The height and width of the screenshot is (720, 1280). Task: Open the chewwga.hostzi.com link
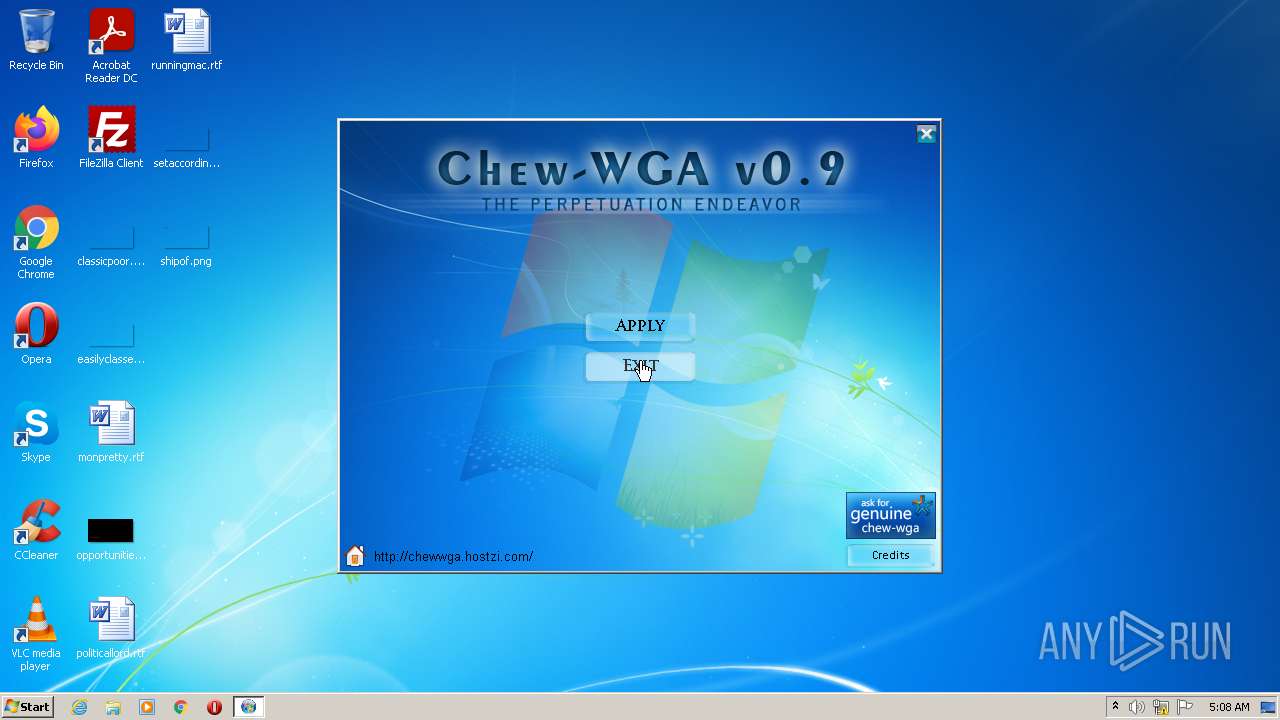click(x=453, y=556)
